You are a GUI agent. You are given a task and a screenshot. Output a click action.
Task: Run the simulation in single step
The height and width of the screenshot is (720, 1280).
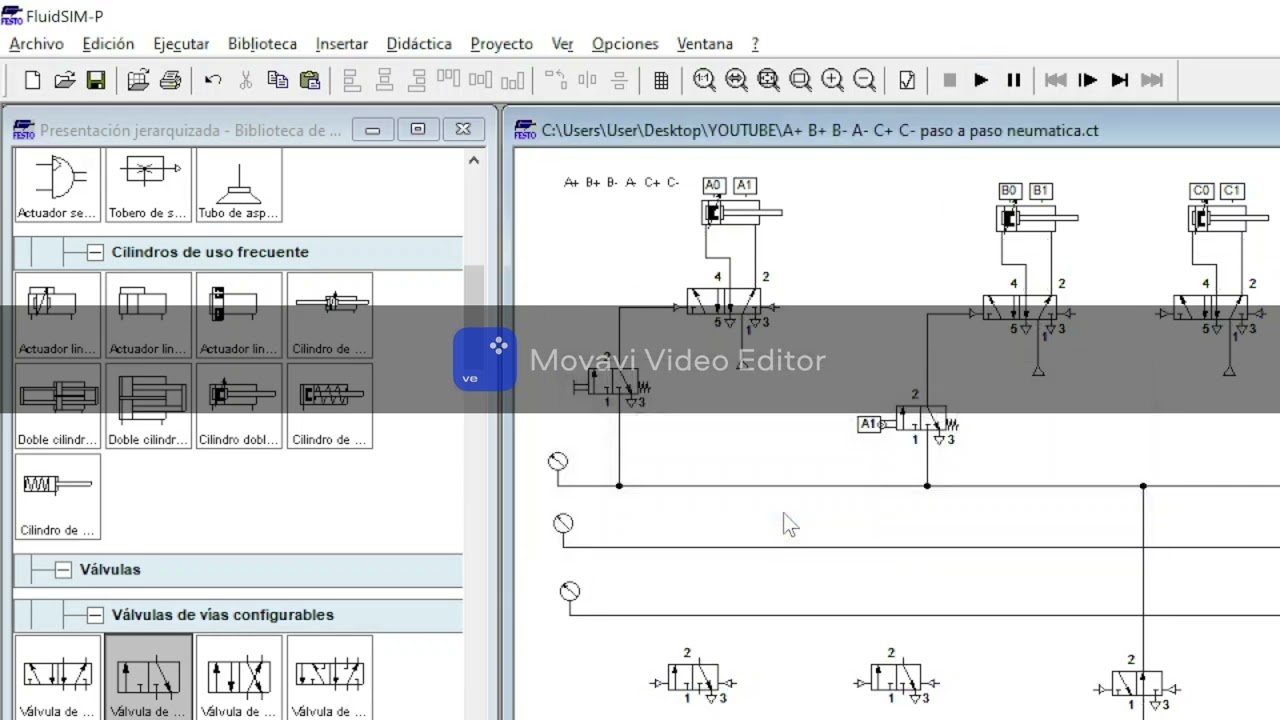1088,80
